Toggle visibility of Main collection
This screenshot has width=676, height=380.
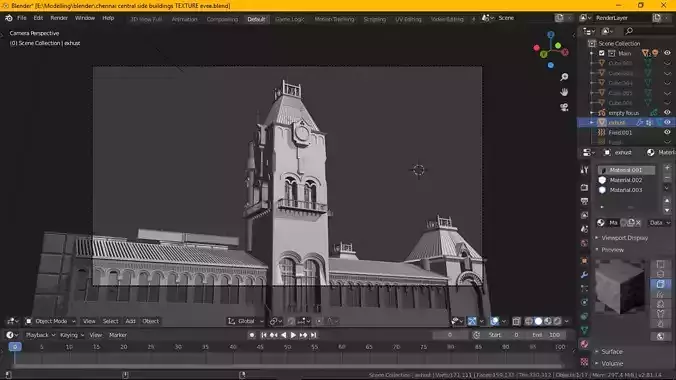pyautogui.click(x=667, y=53)
